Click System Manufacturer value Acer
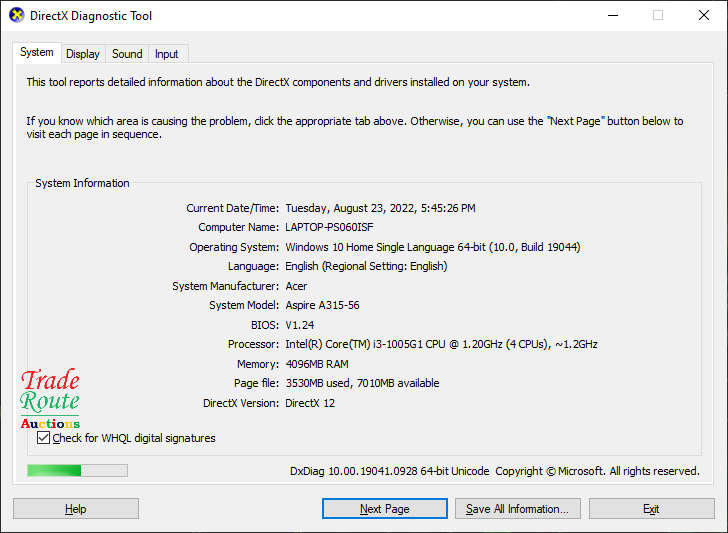 (296, 286)
